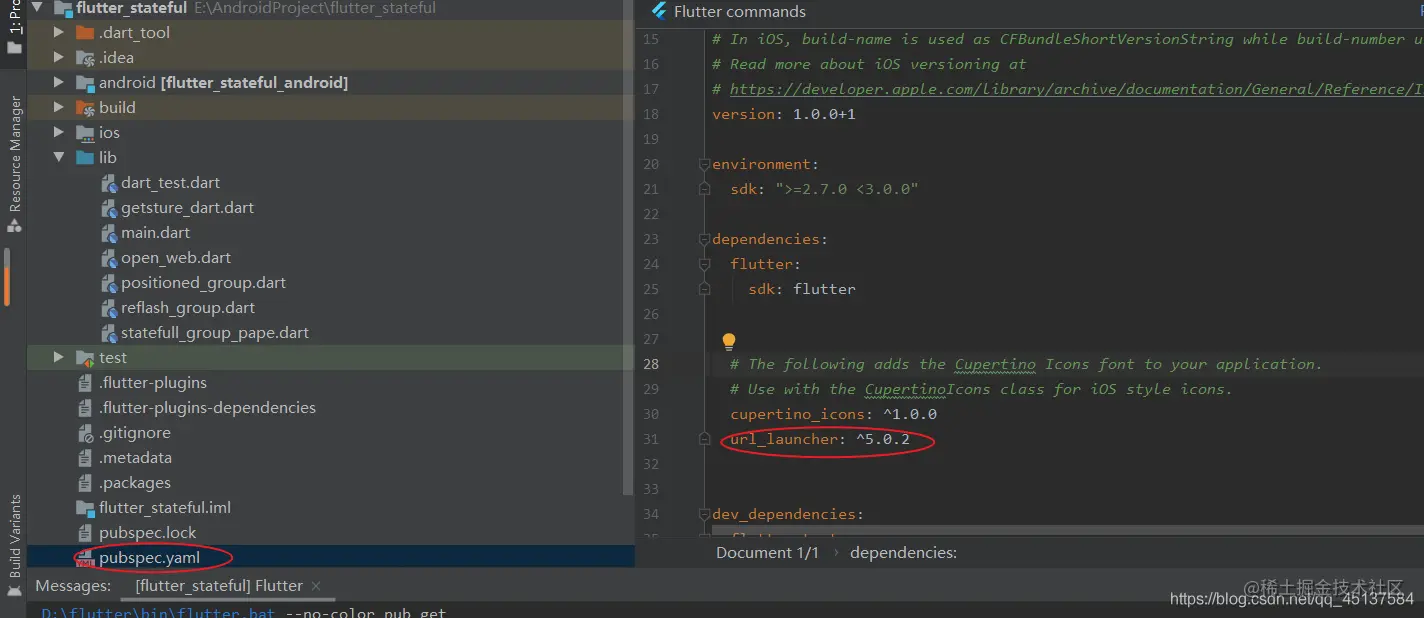Fold the environment block in the gutter
This screenshot has height=618, width=1424.
[705, 164]
